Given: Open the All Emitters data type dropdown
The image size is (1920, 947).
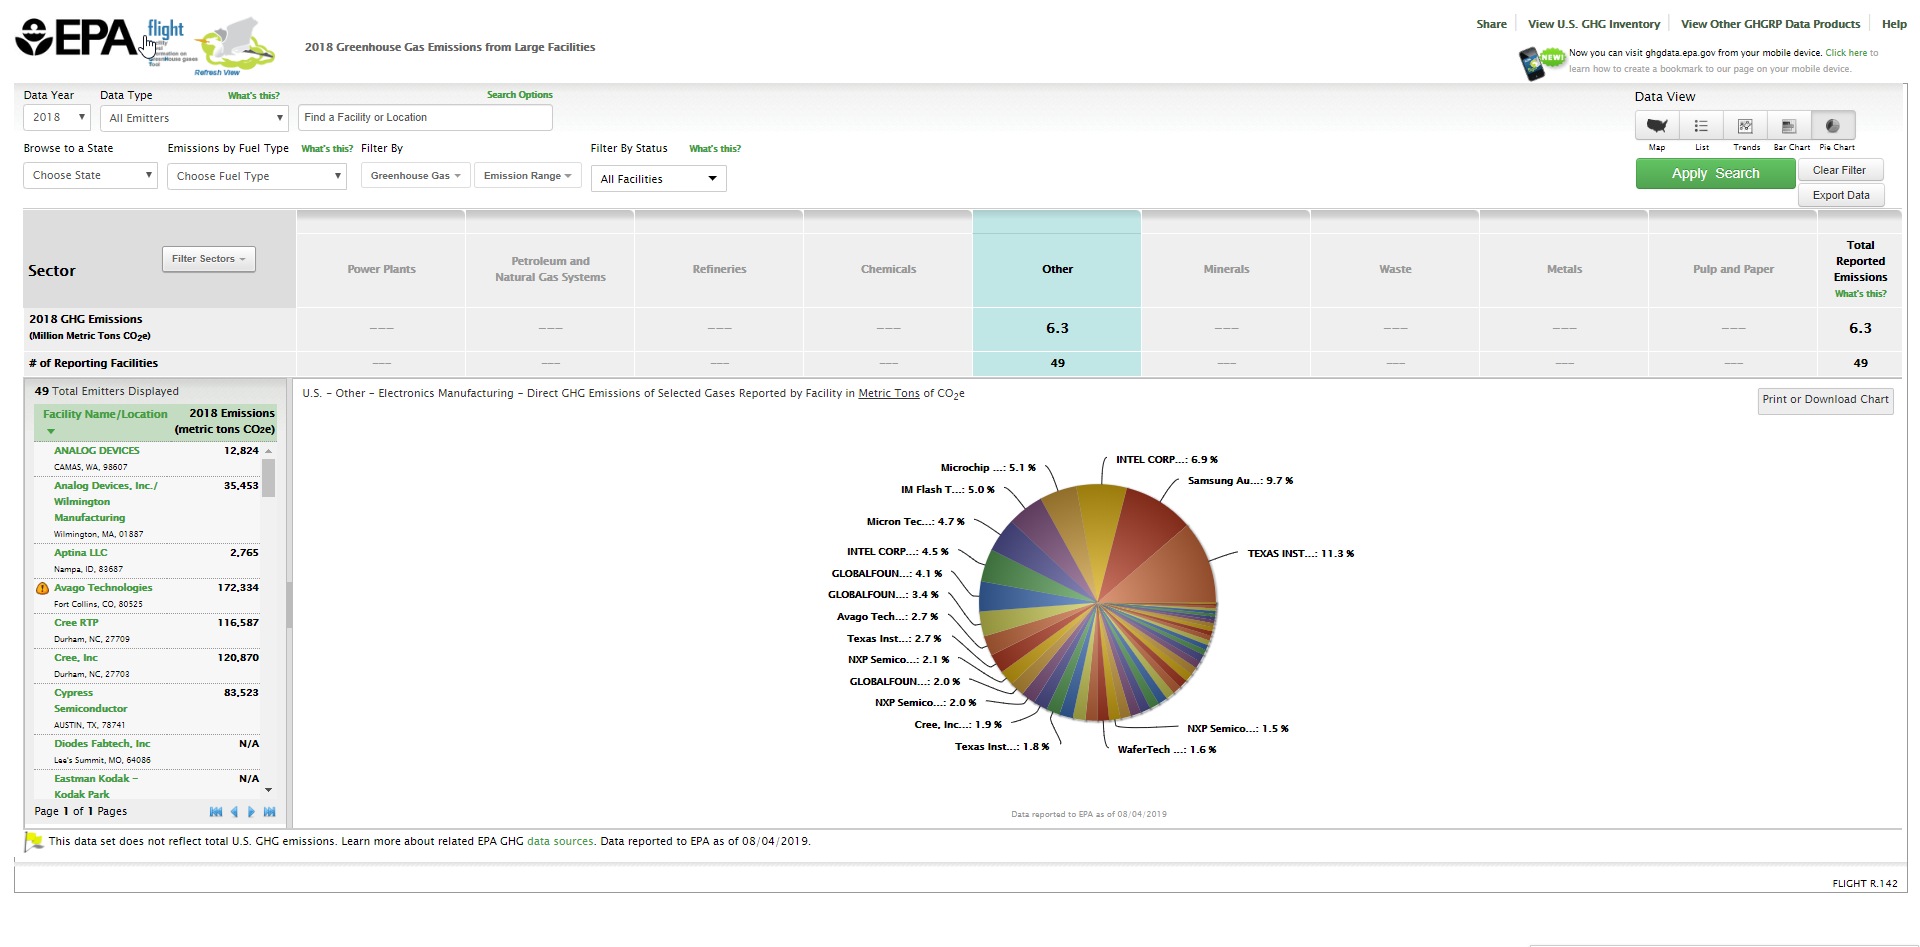Looking at the screenshot, I should [194, 118].
